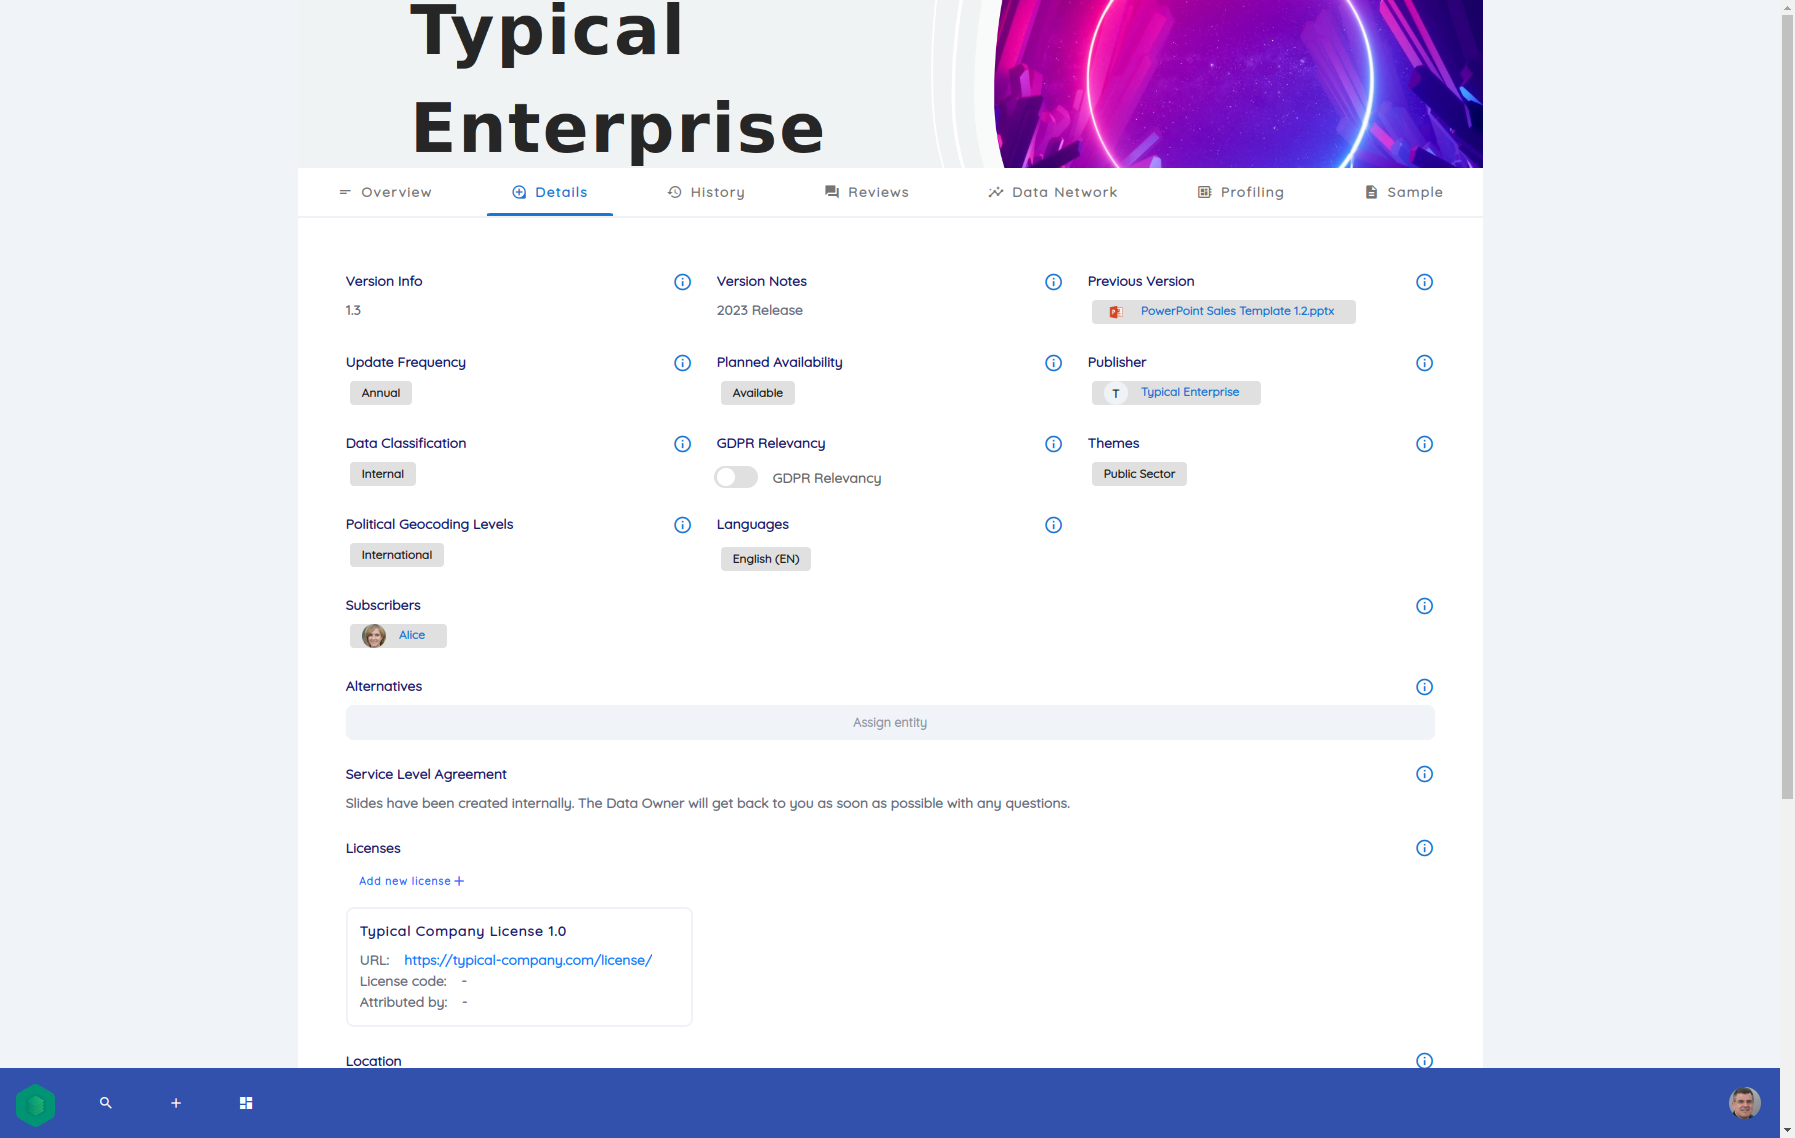The width and height of the screenshot is (1795, 1138).
Task: Click the Available tag under Planned Availability
Action: click(758, 393)
